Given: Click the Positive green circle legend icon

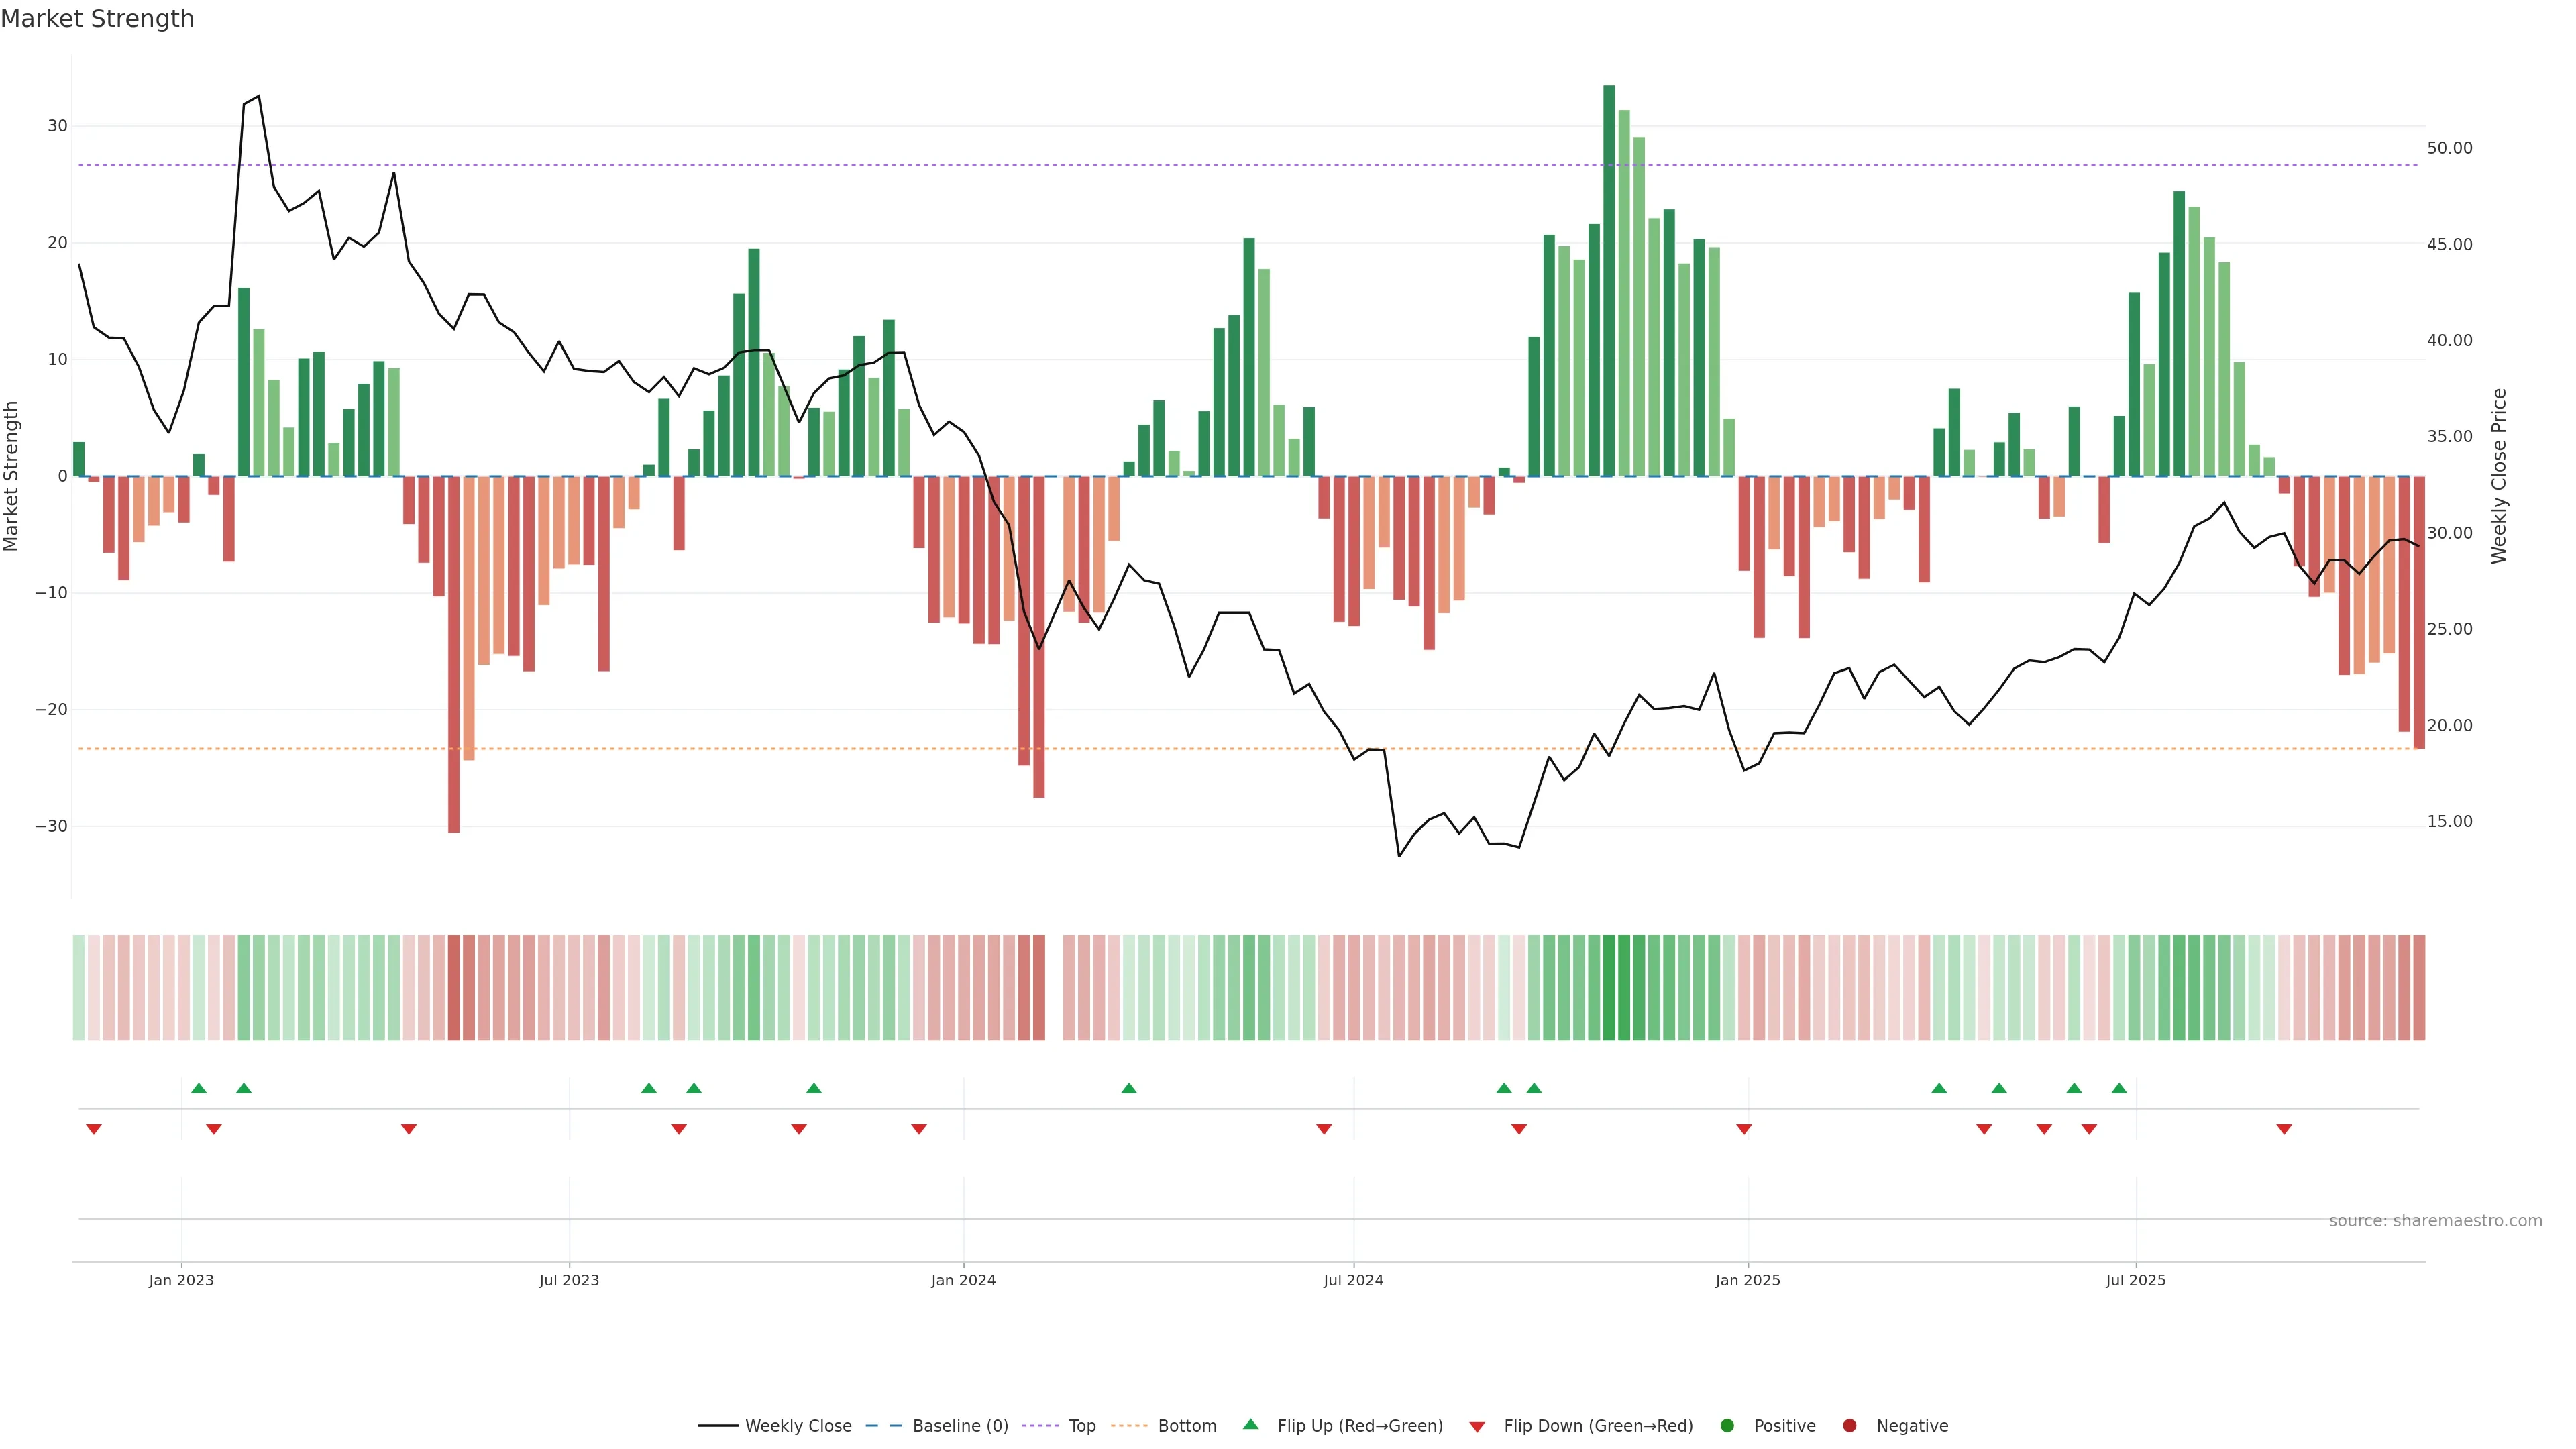Looking at the screenshot, I should [x=1727, y=1426].
